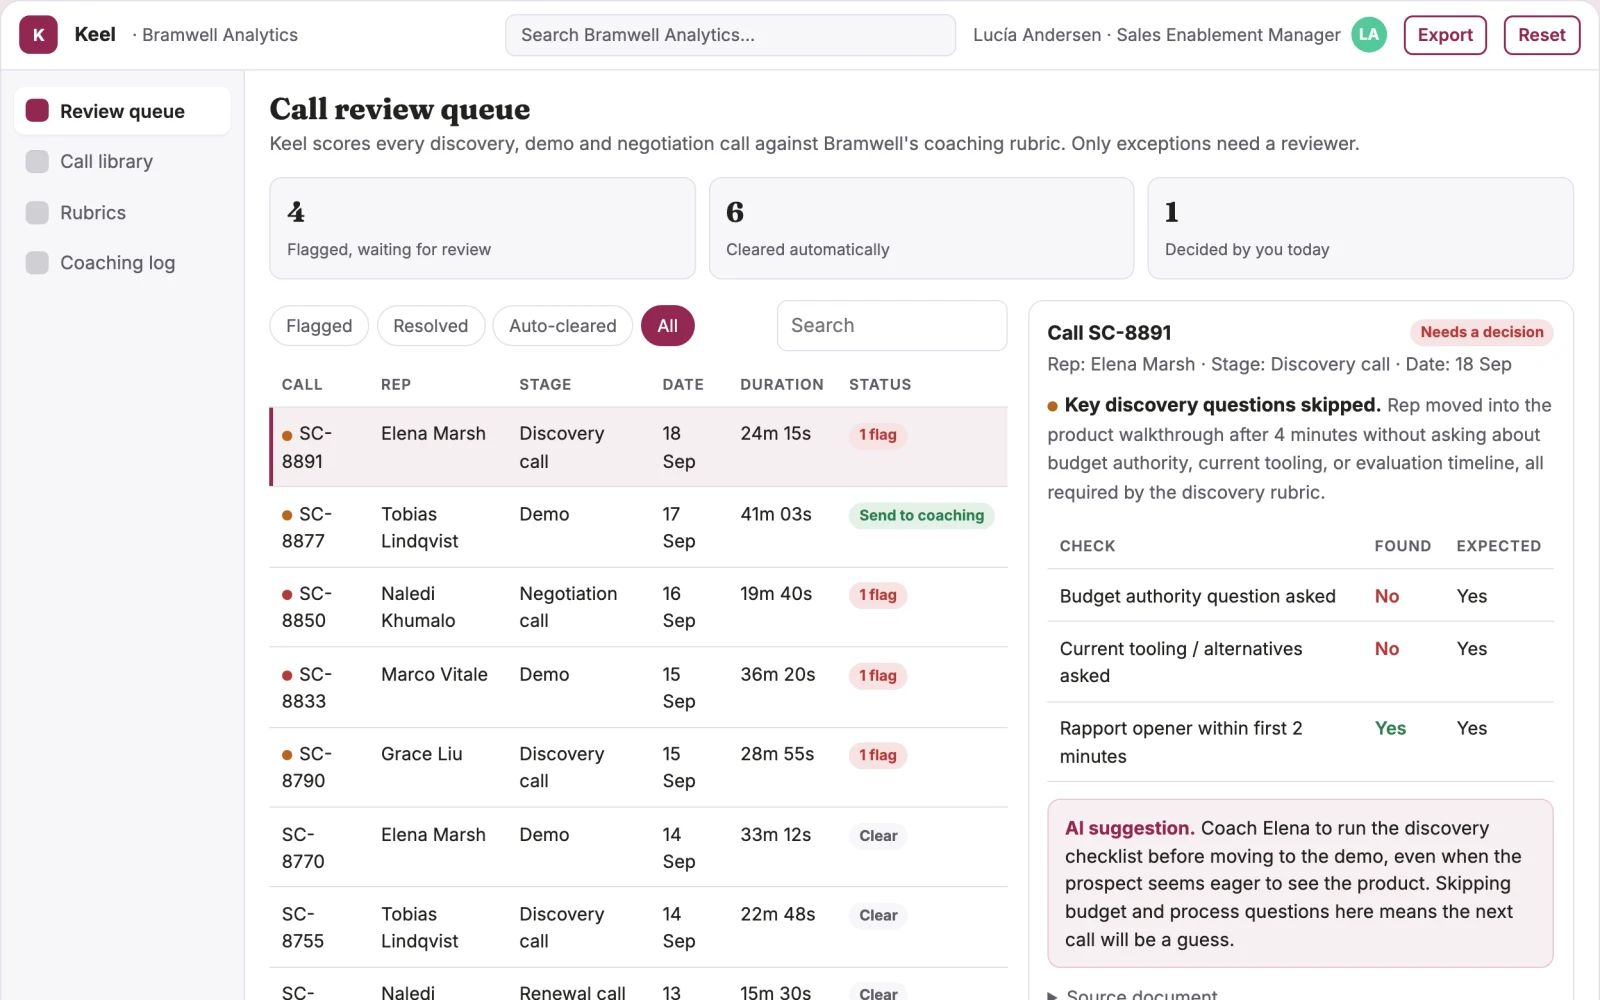1600x1000 pixels.
Task: Click the call queue Search box
Action: click(x=892, y=325)
